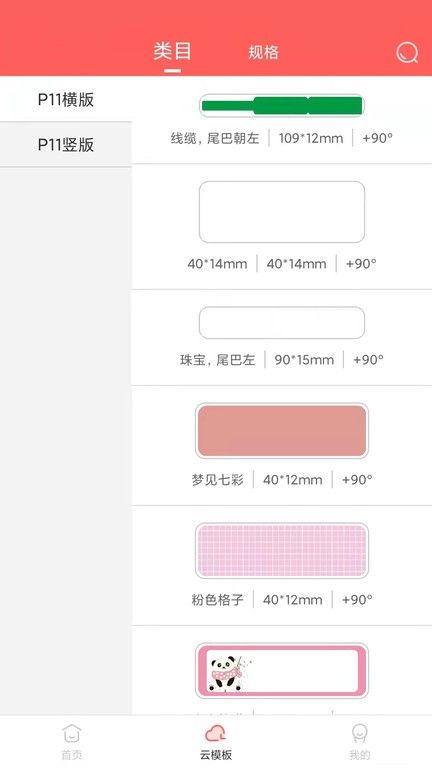The height and width of the screenshot is (768, 432).
Task: Tap the 90*15mm size text
Action: point(304,360)
